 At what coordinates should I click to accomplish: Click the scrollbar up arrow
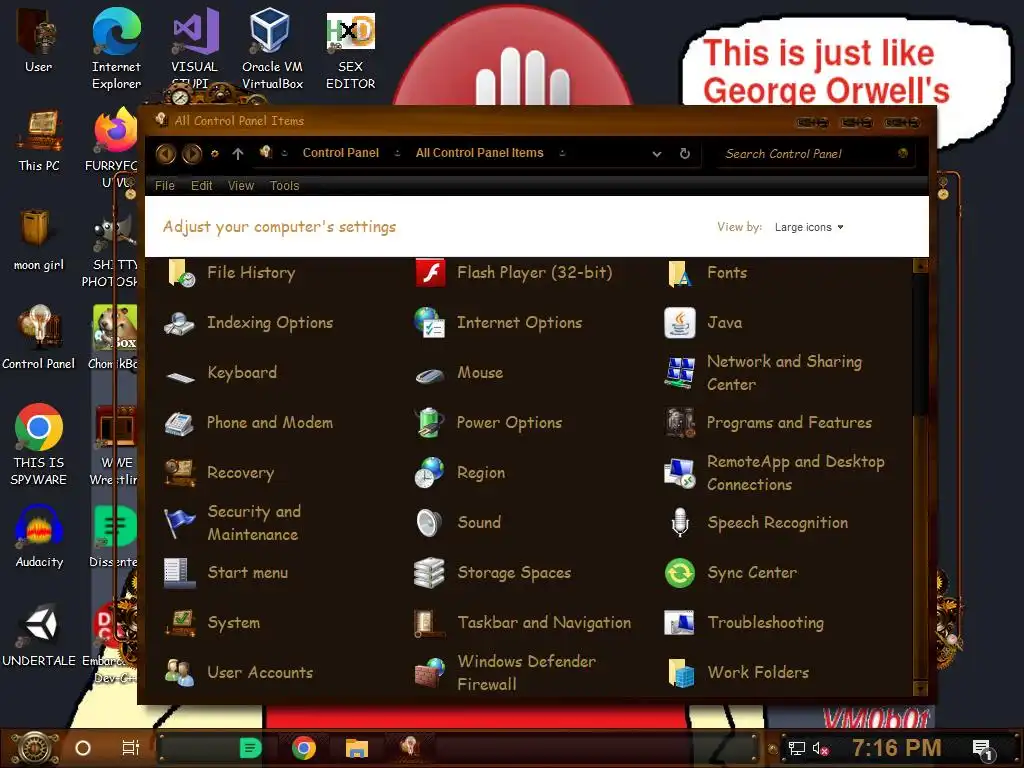click(920, 265)
